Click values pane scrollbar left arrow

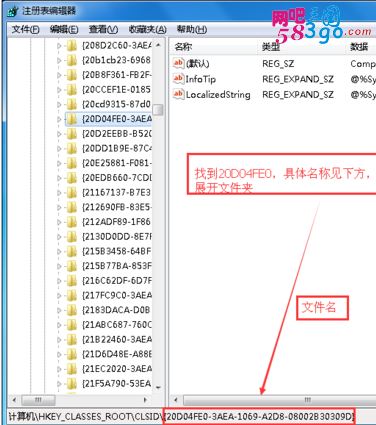176,400
